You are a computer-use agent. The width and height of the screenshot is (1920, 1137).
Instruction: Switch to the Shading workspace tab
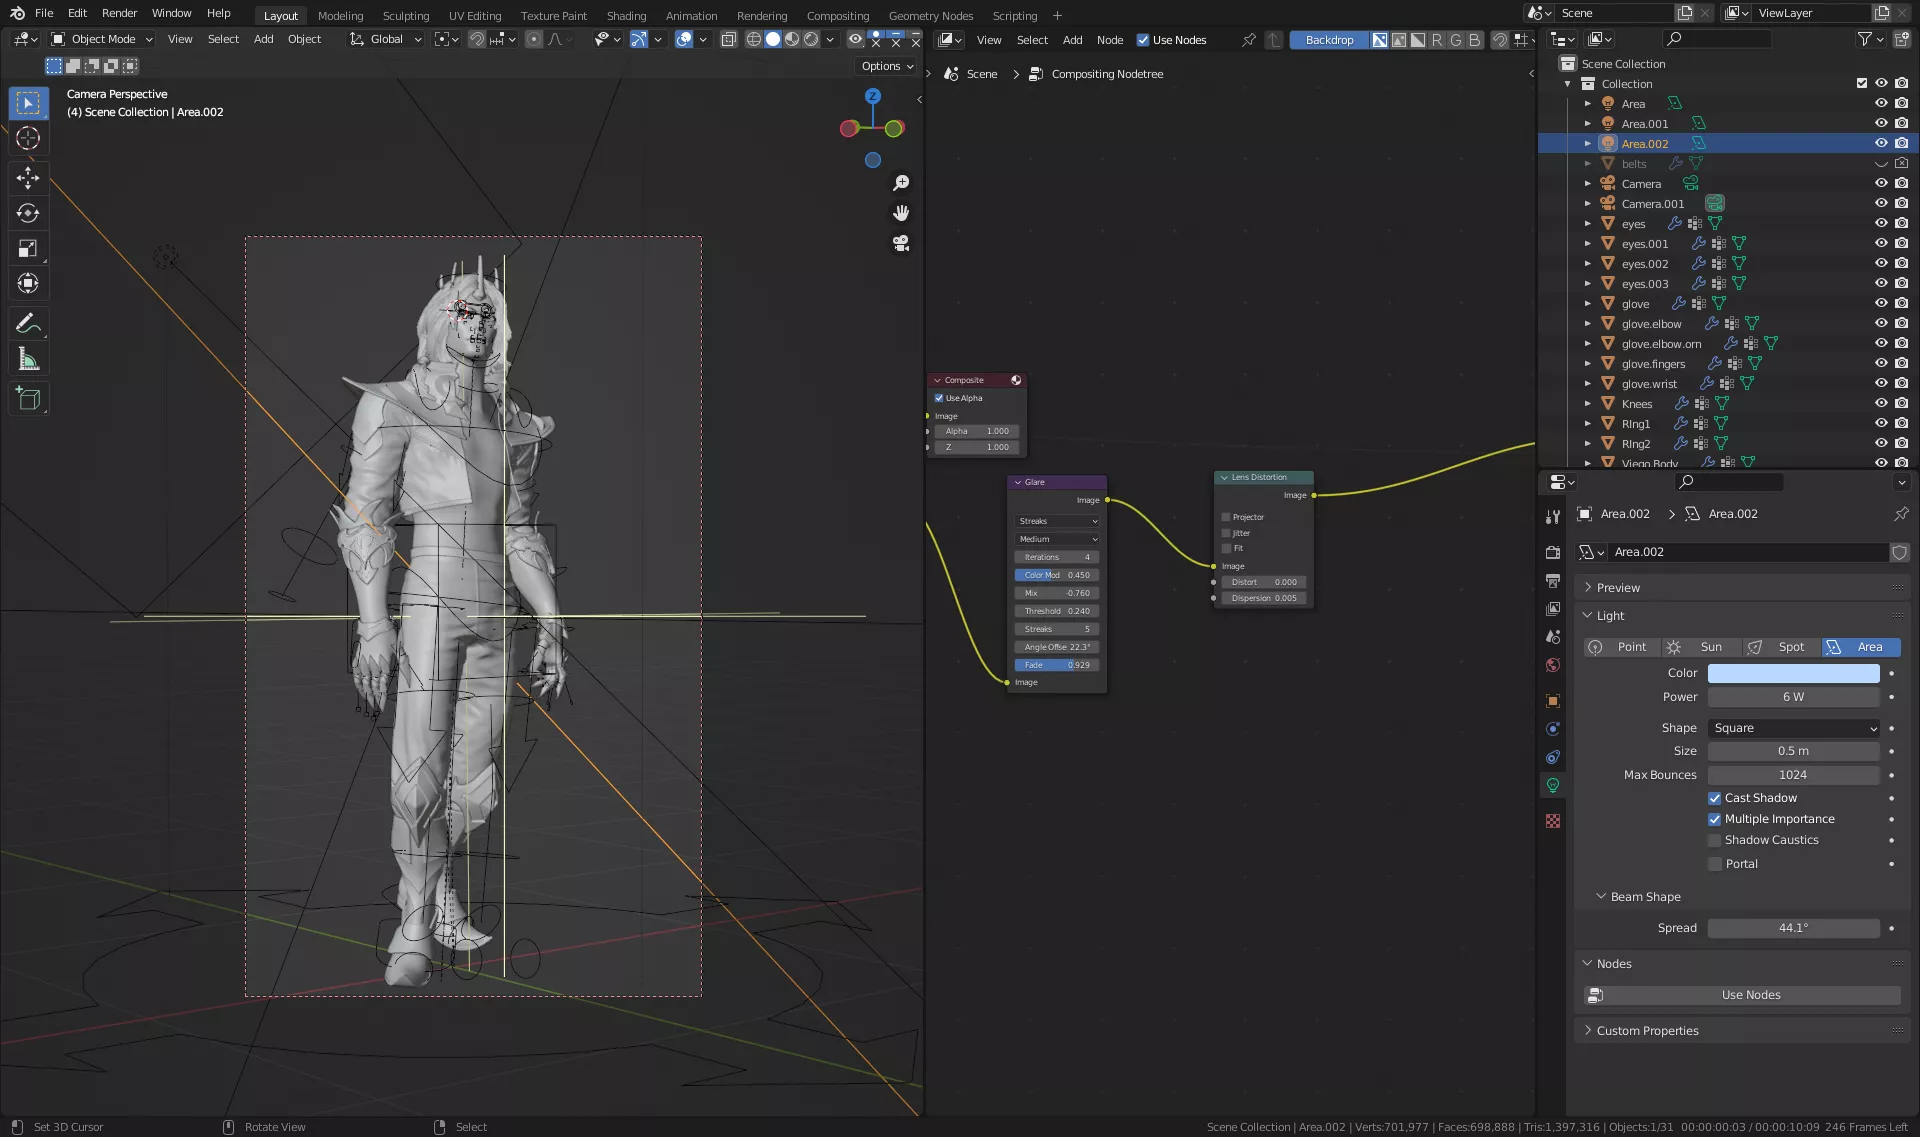tap(626, 15)
